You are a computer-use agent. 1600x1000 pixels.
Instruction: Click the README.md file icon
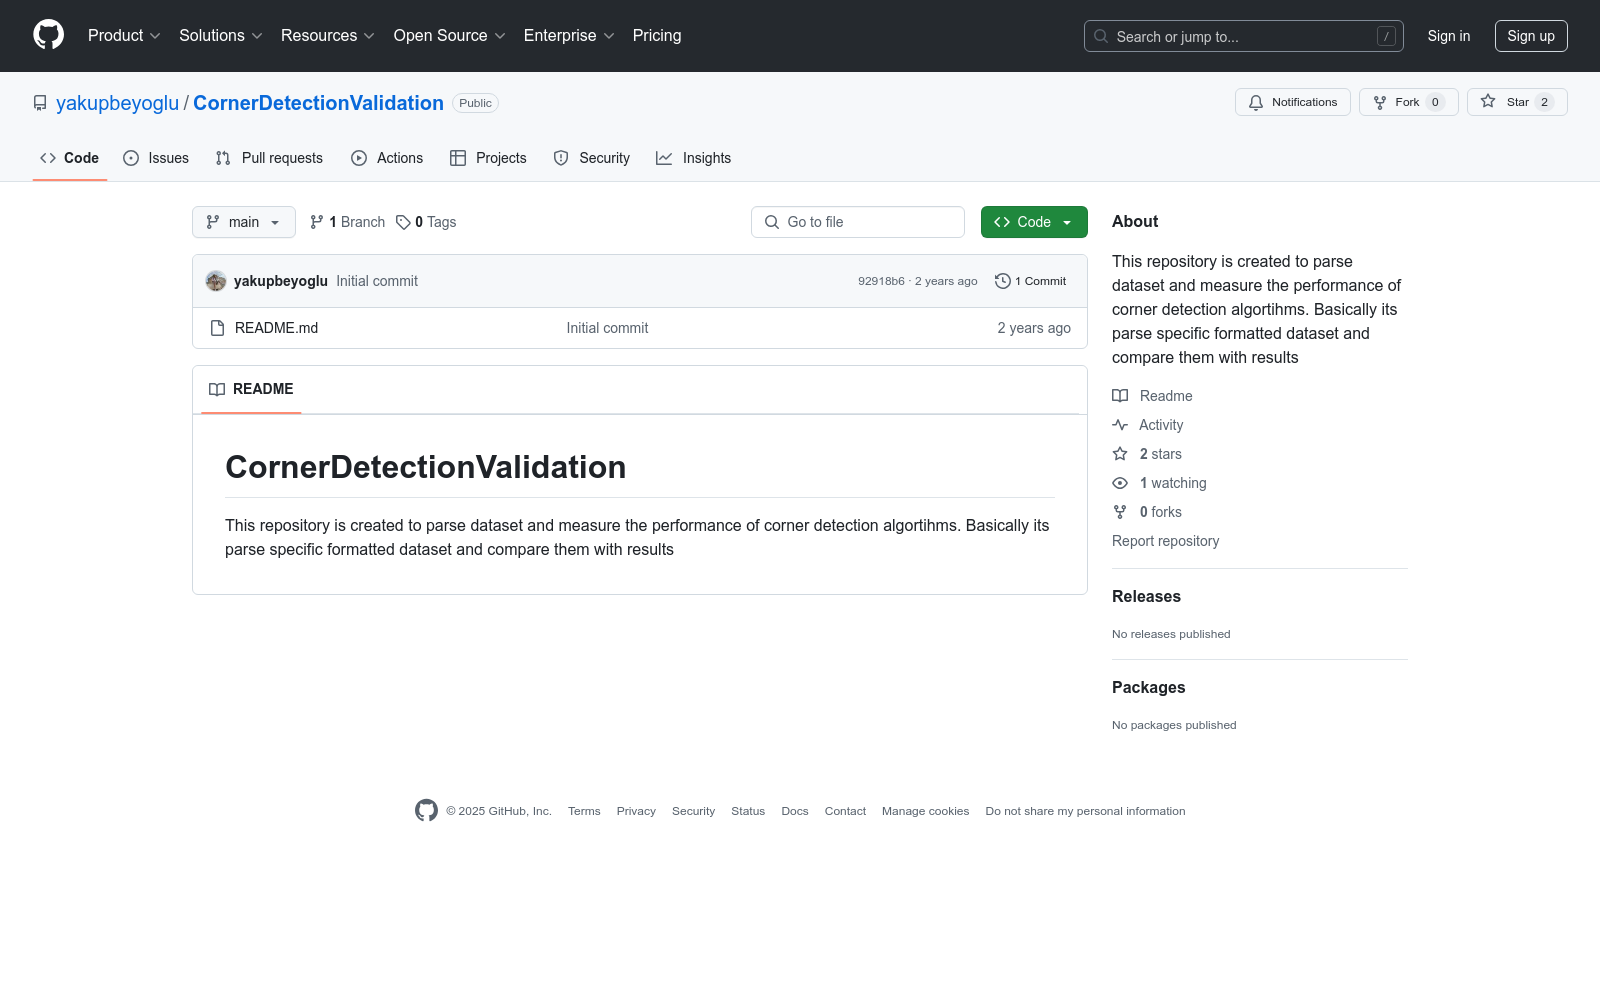point(217,328)
